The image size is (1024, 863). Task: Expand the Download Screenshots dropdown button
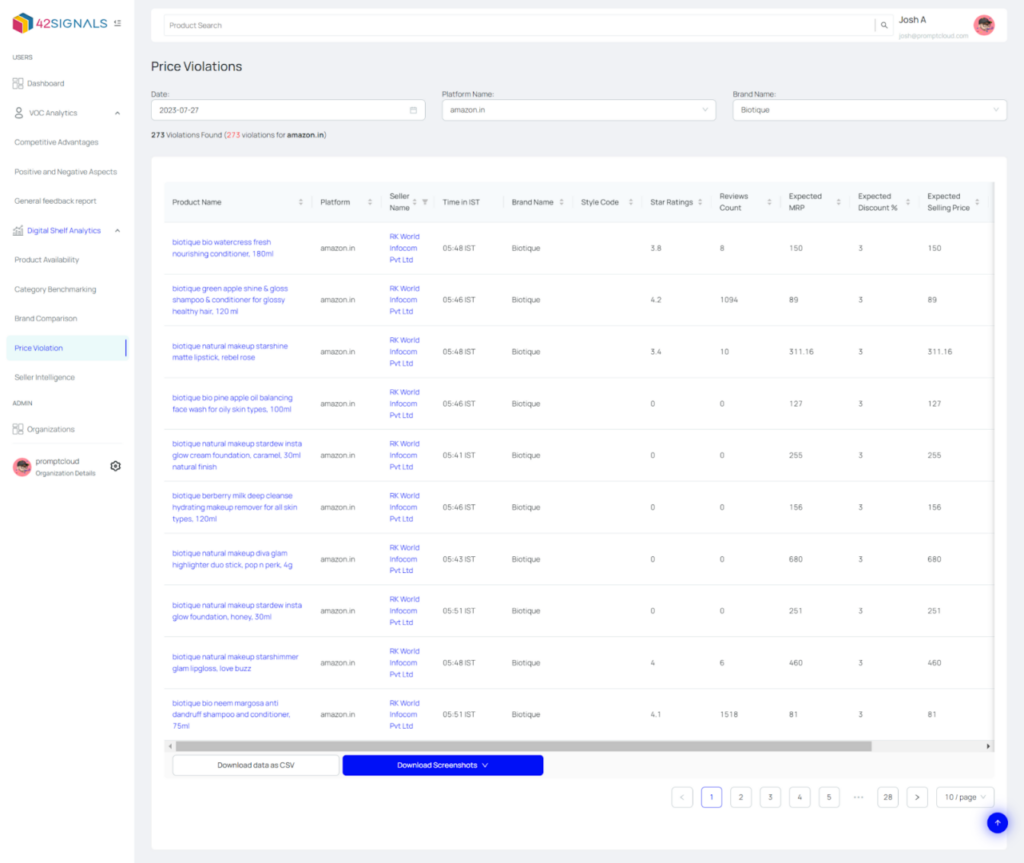443,765
